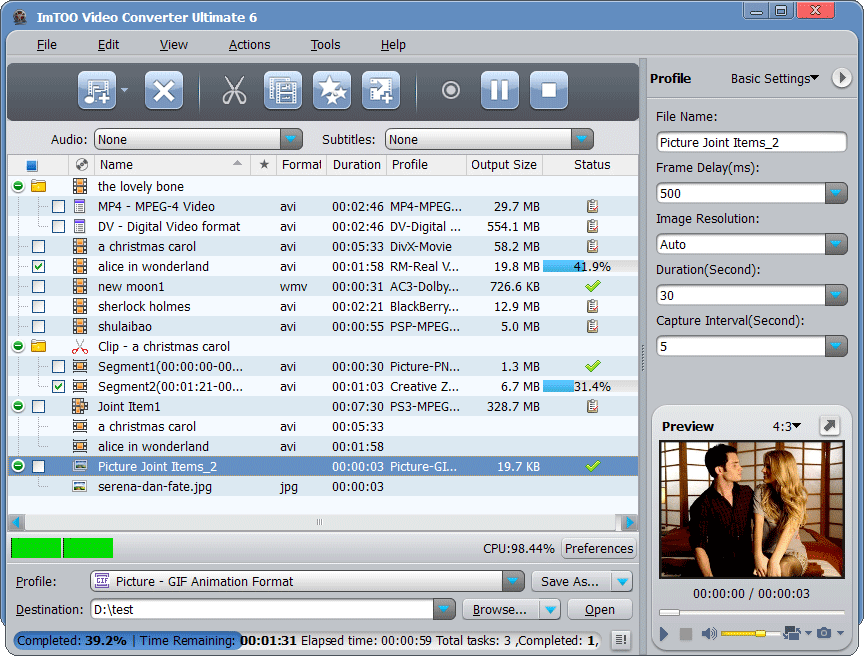Open the Help menu
The height and width of the screenshot is (656, 864).
click(x=393, y=45)
